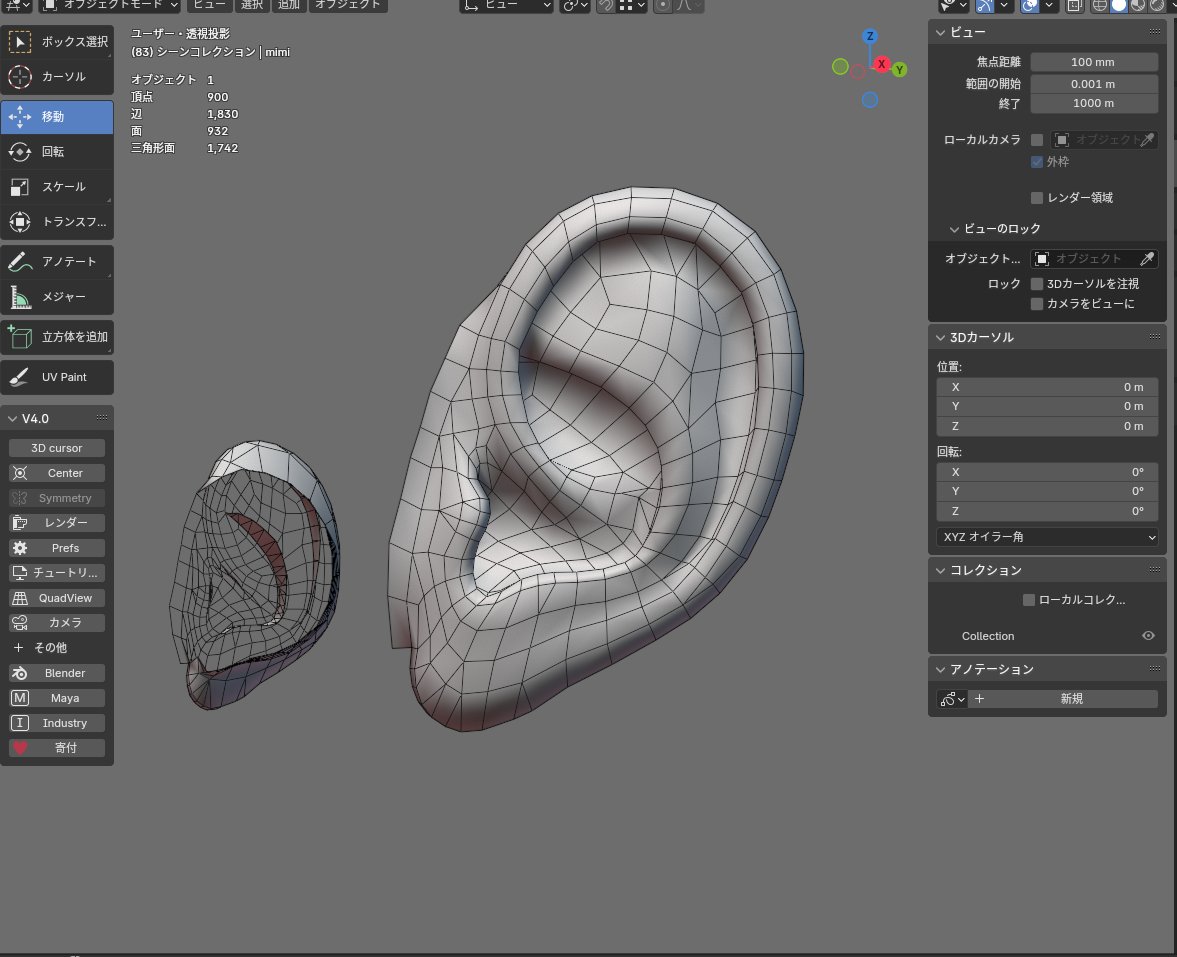Choose the Annotate (アノテート) tool
1177x957 pixels.
[57, 262]
